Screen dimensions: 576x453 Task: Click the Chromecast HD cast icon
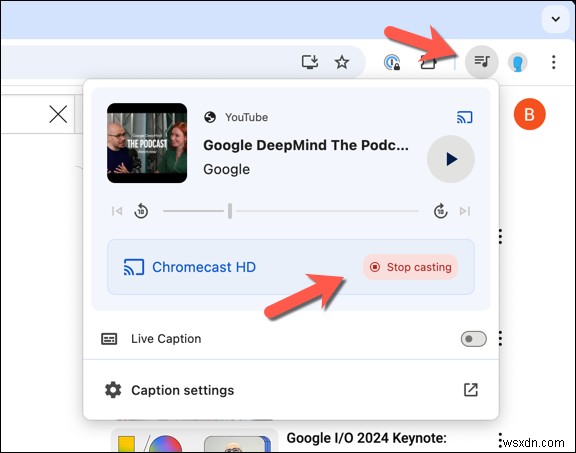(134, 267)
